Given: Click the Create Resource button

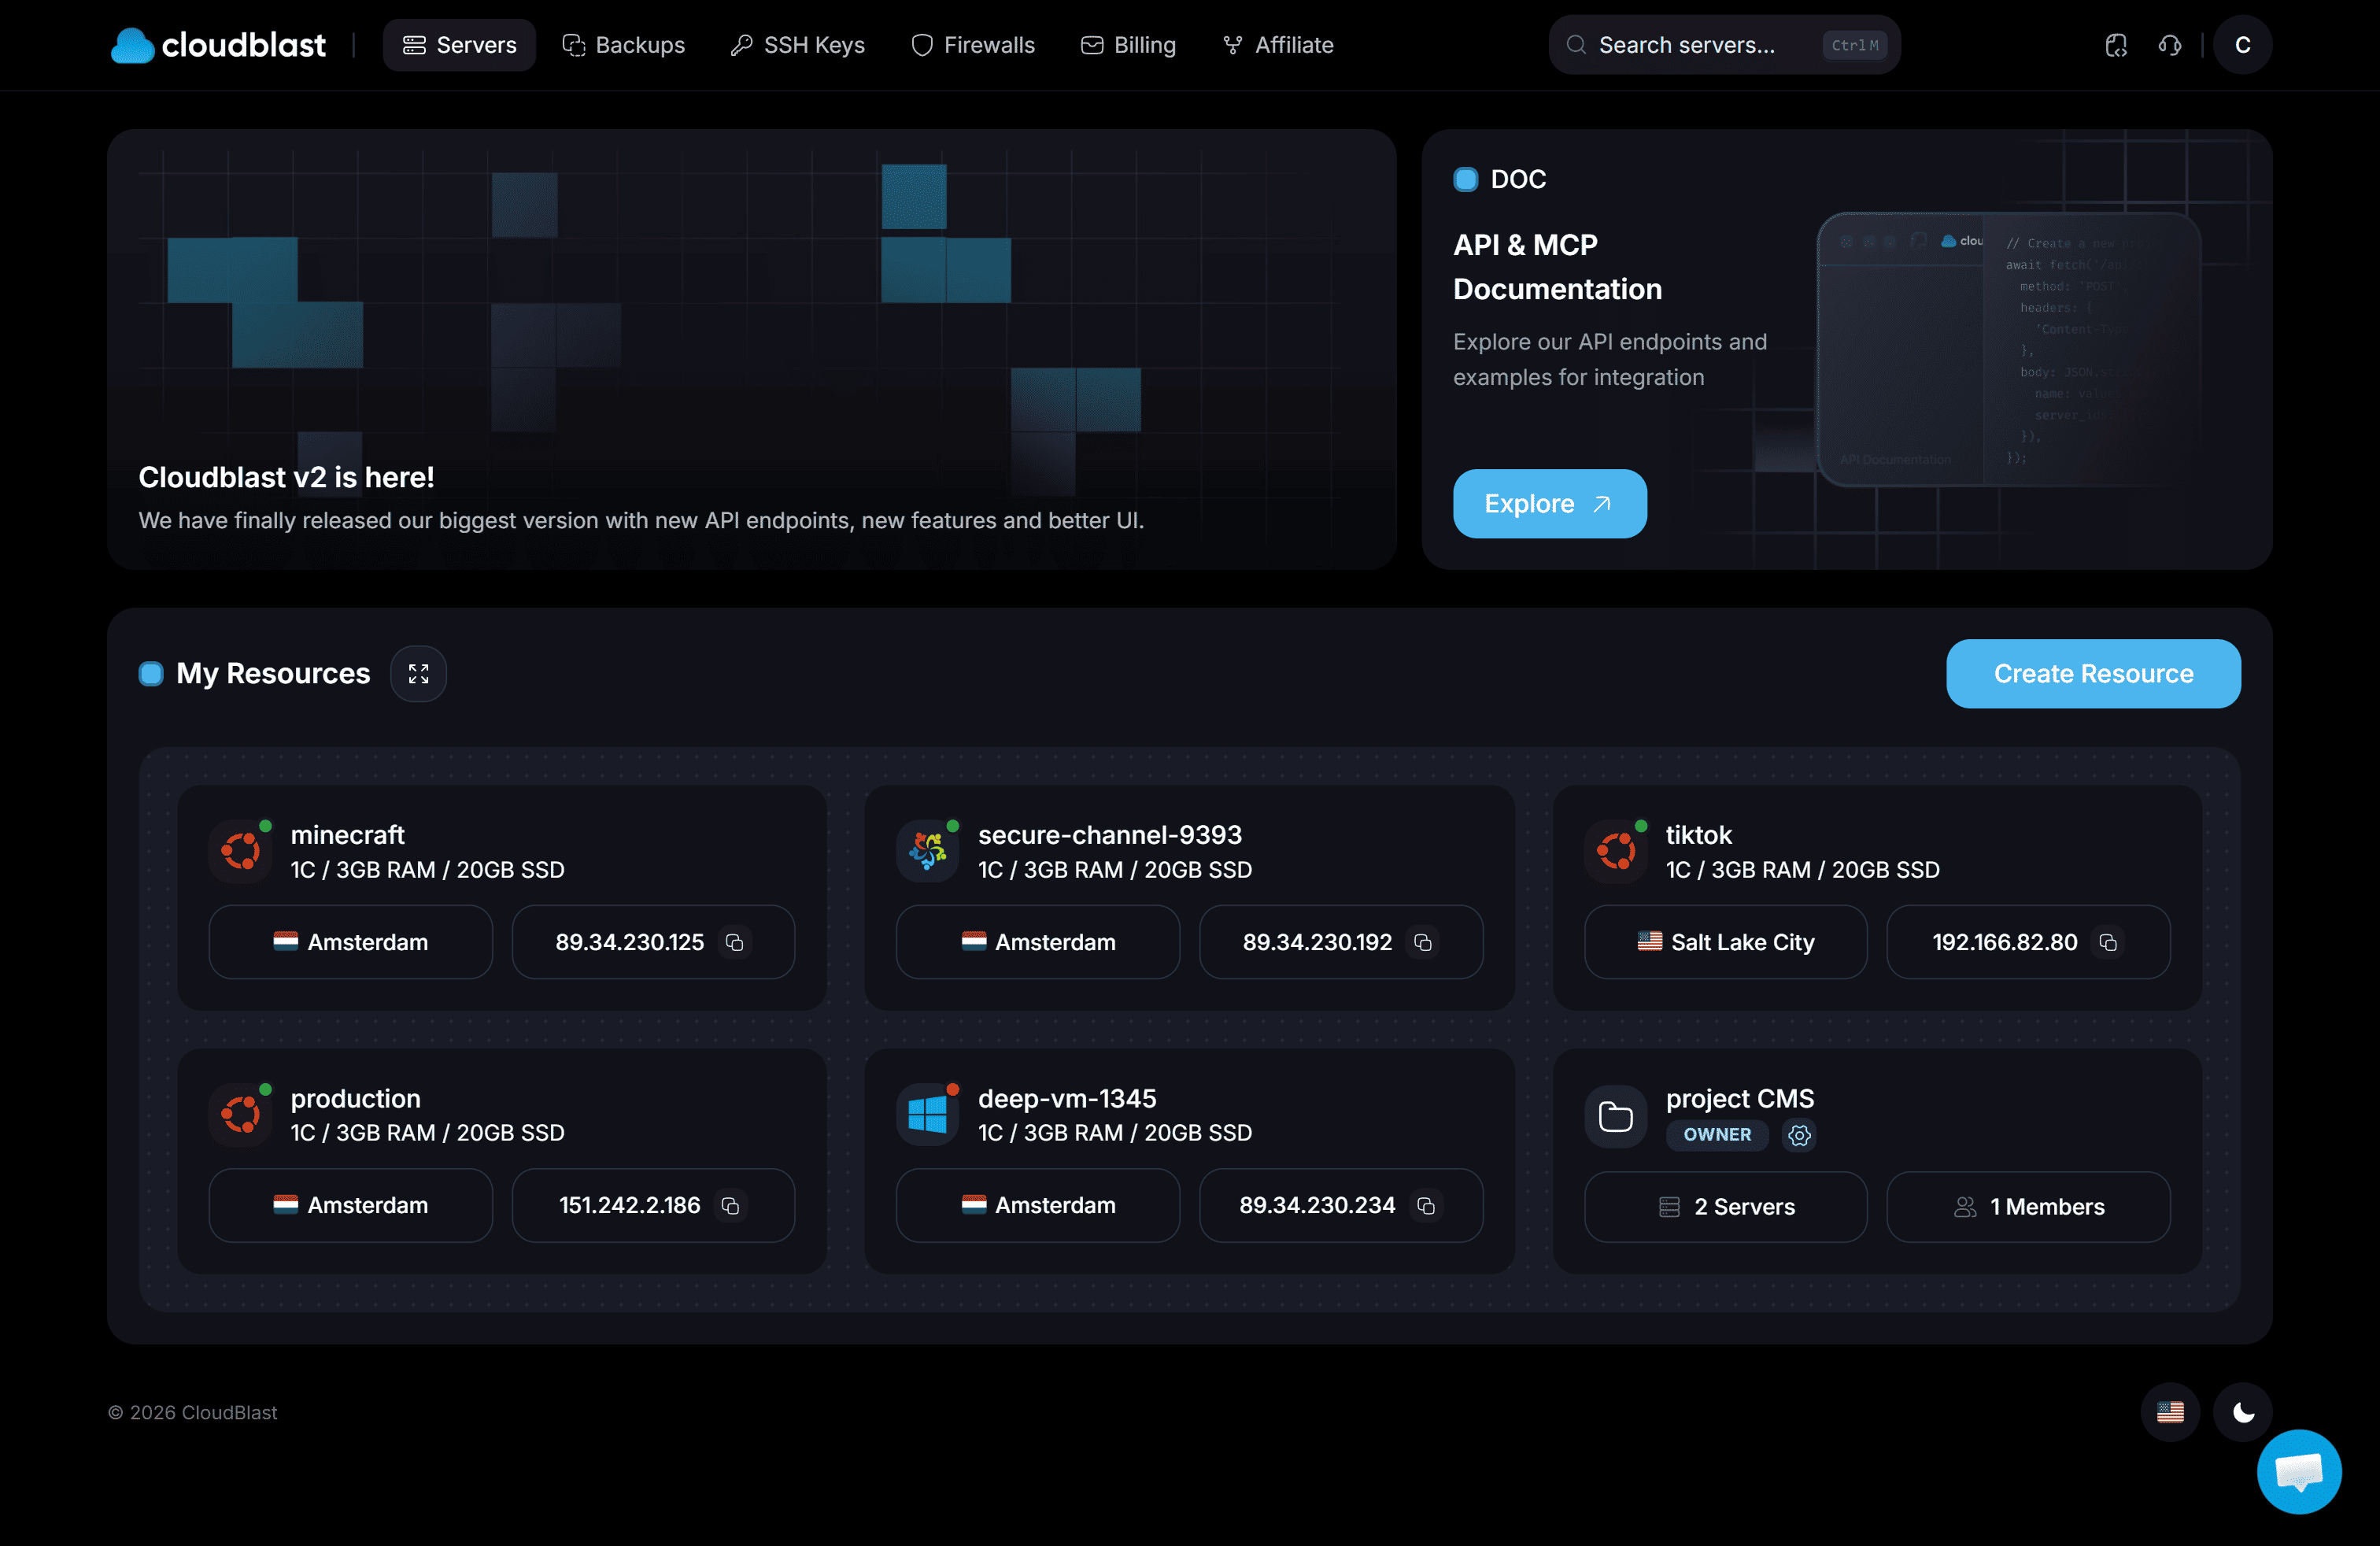Looking at the screenshot, I should pos(2093,673).
